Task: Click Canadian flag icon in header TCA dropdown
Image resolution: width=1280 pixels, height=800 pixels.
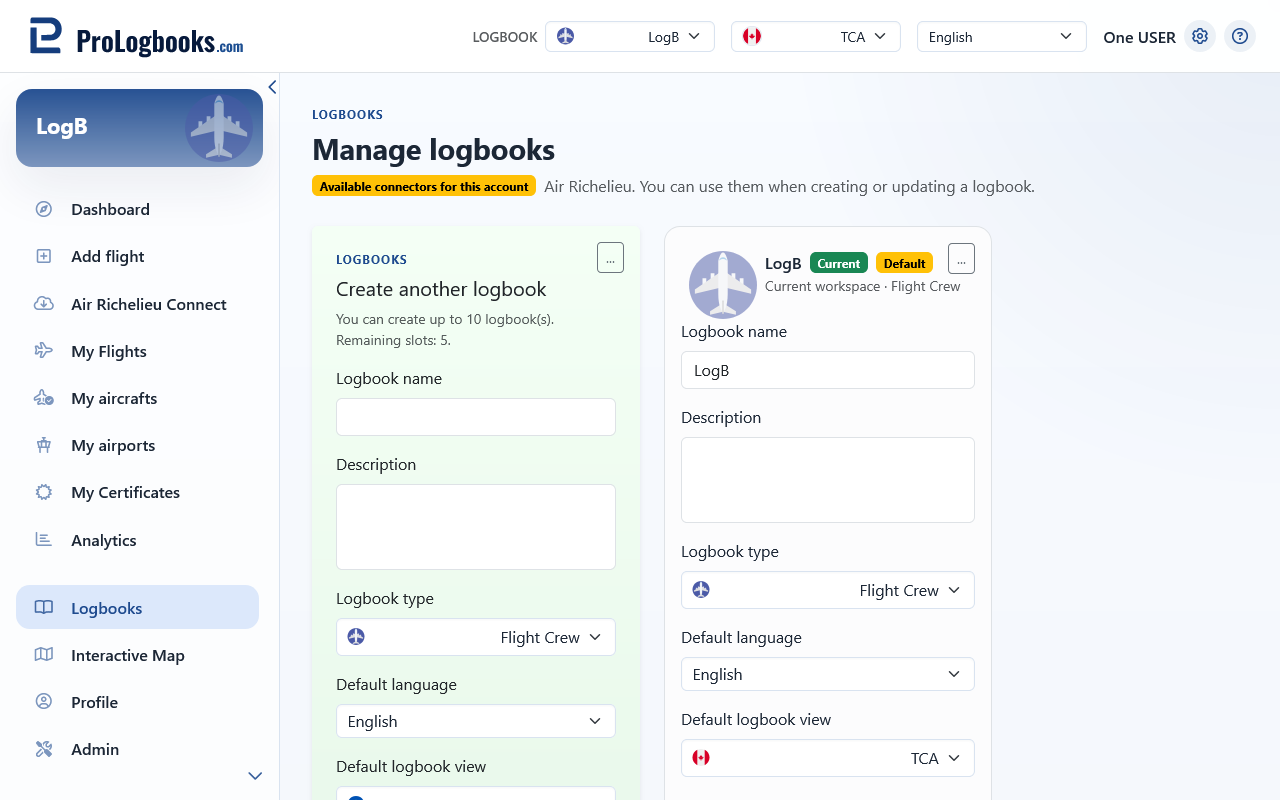Action: [x=752, y=36]
